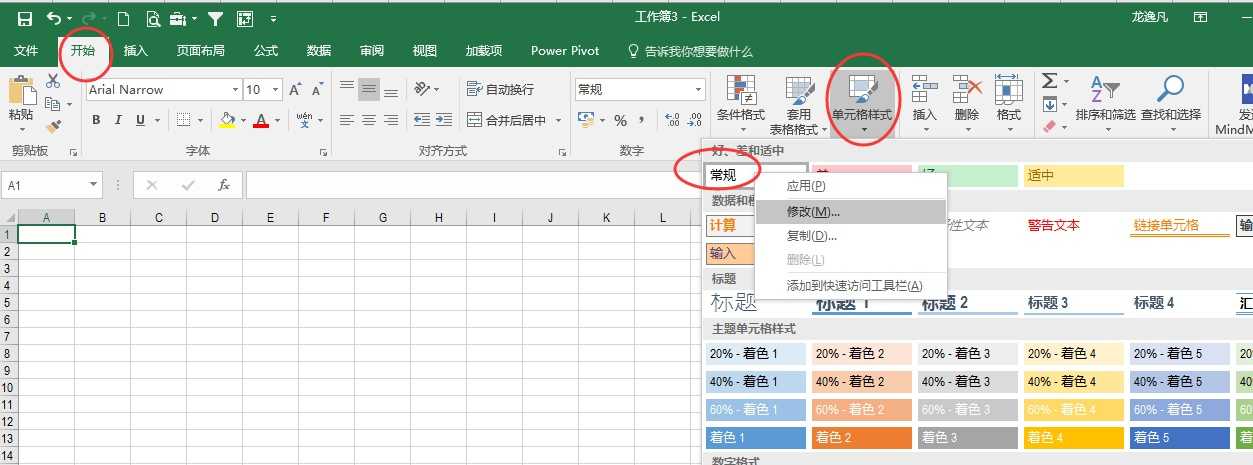Click the AutoSum sigma icon

coord(1049,81)
